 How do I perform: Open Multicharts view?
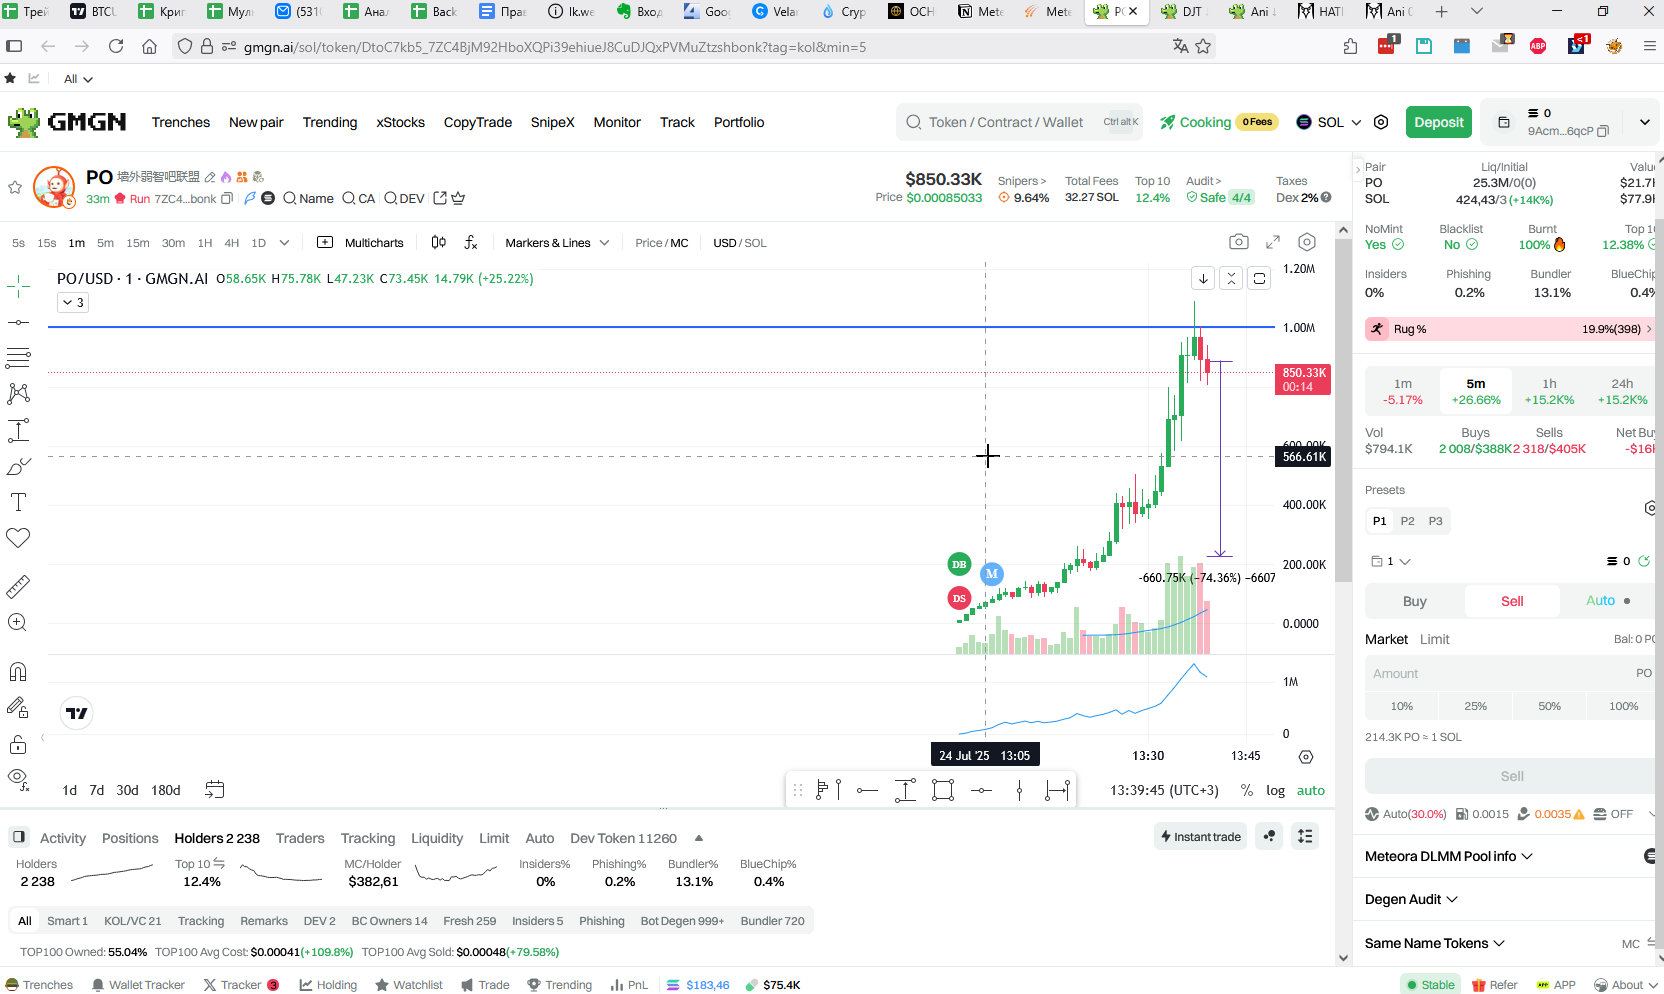[x=361, y=243]
